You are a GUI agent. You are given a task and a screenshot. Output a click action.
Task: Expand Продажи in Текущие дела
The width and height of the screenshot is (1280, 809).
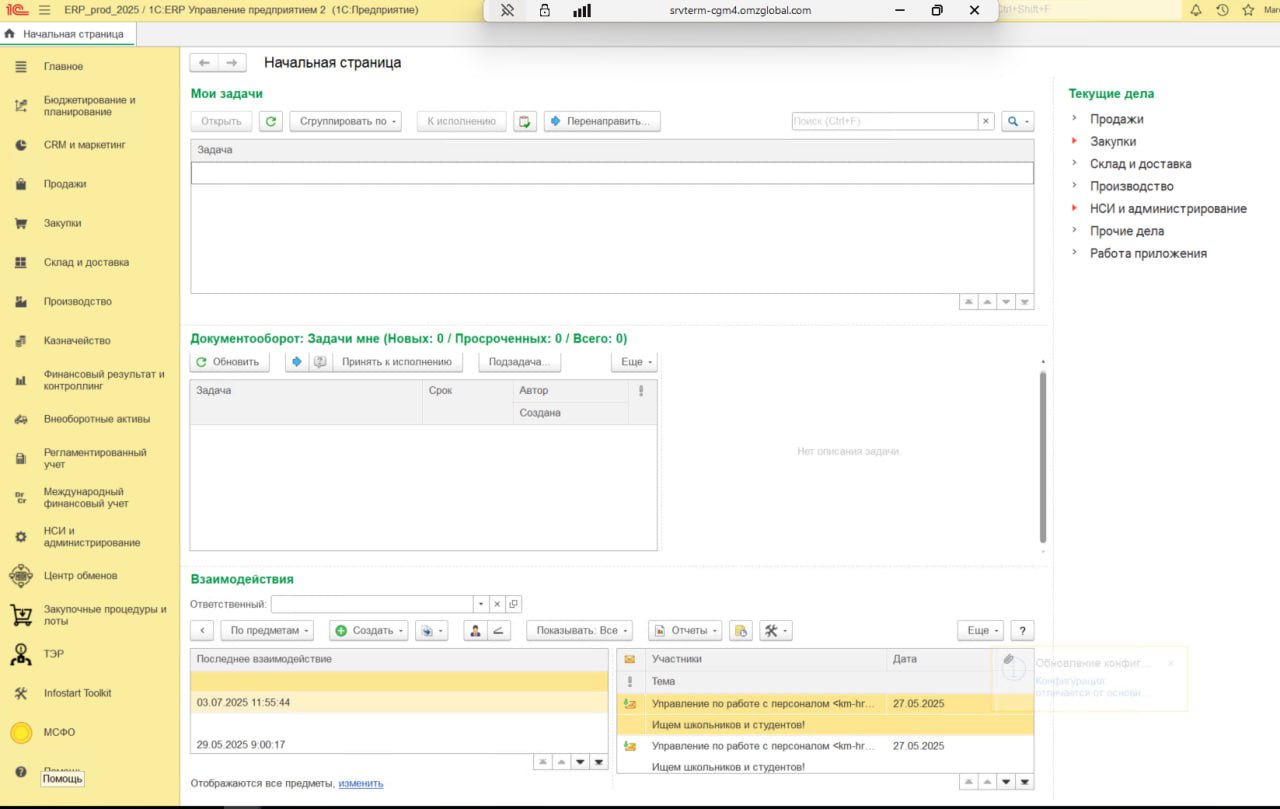tap(1116, 119)
